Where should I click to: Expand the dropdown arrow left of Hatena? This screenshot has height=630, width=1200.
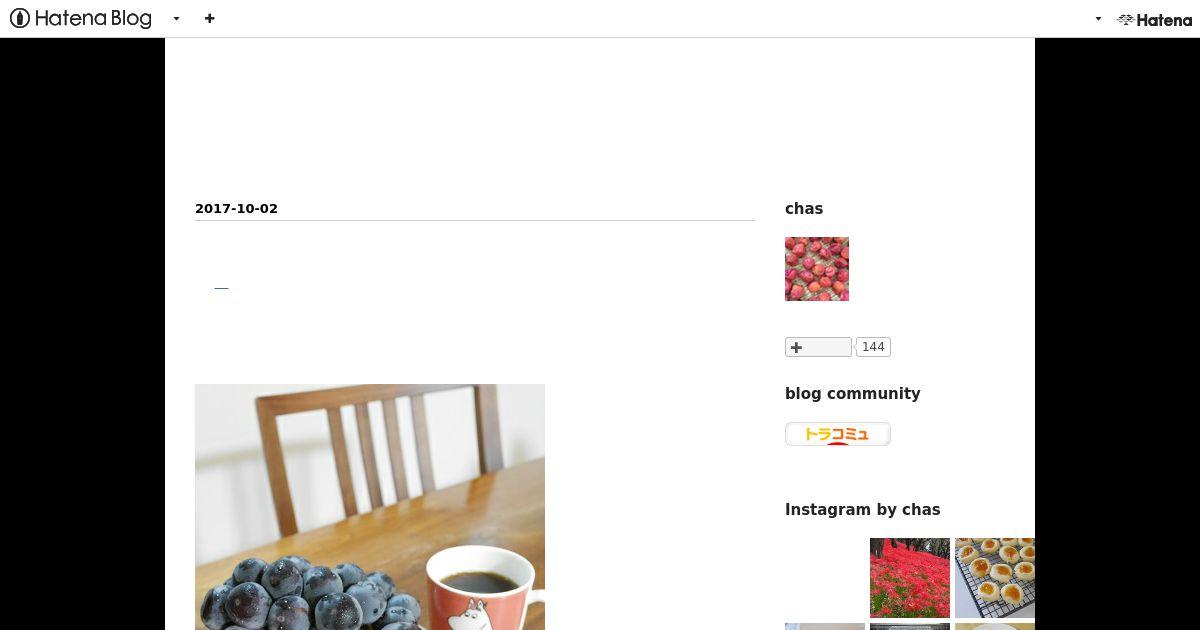(x=1098, y=19)
